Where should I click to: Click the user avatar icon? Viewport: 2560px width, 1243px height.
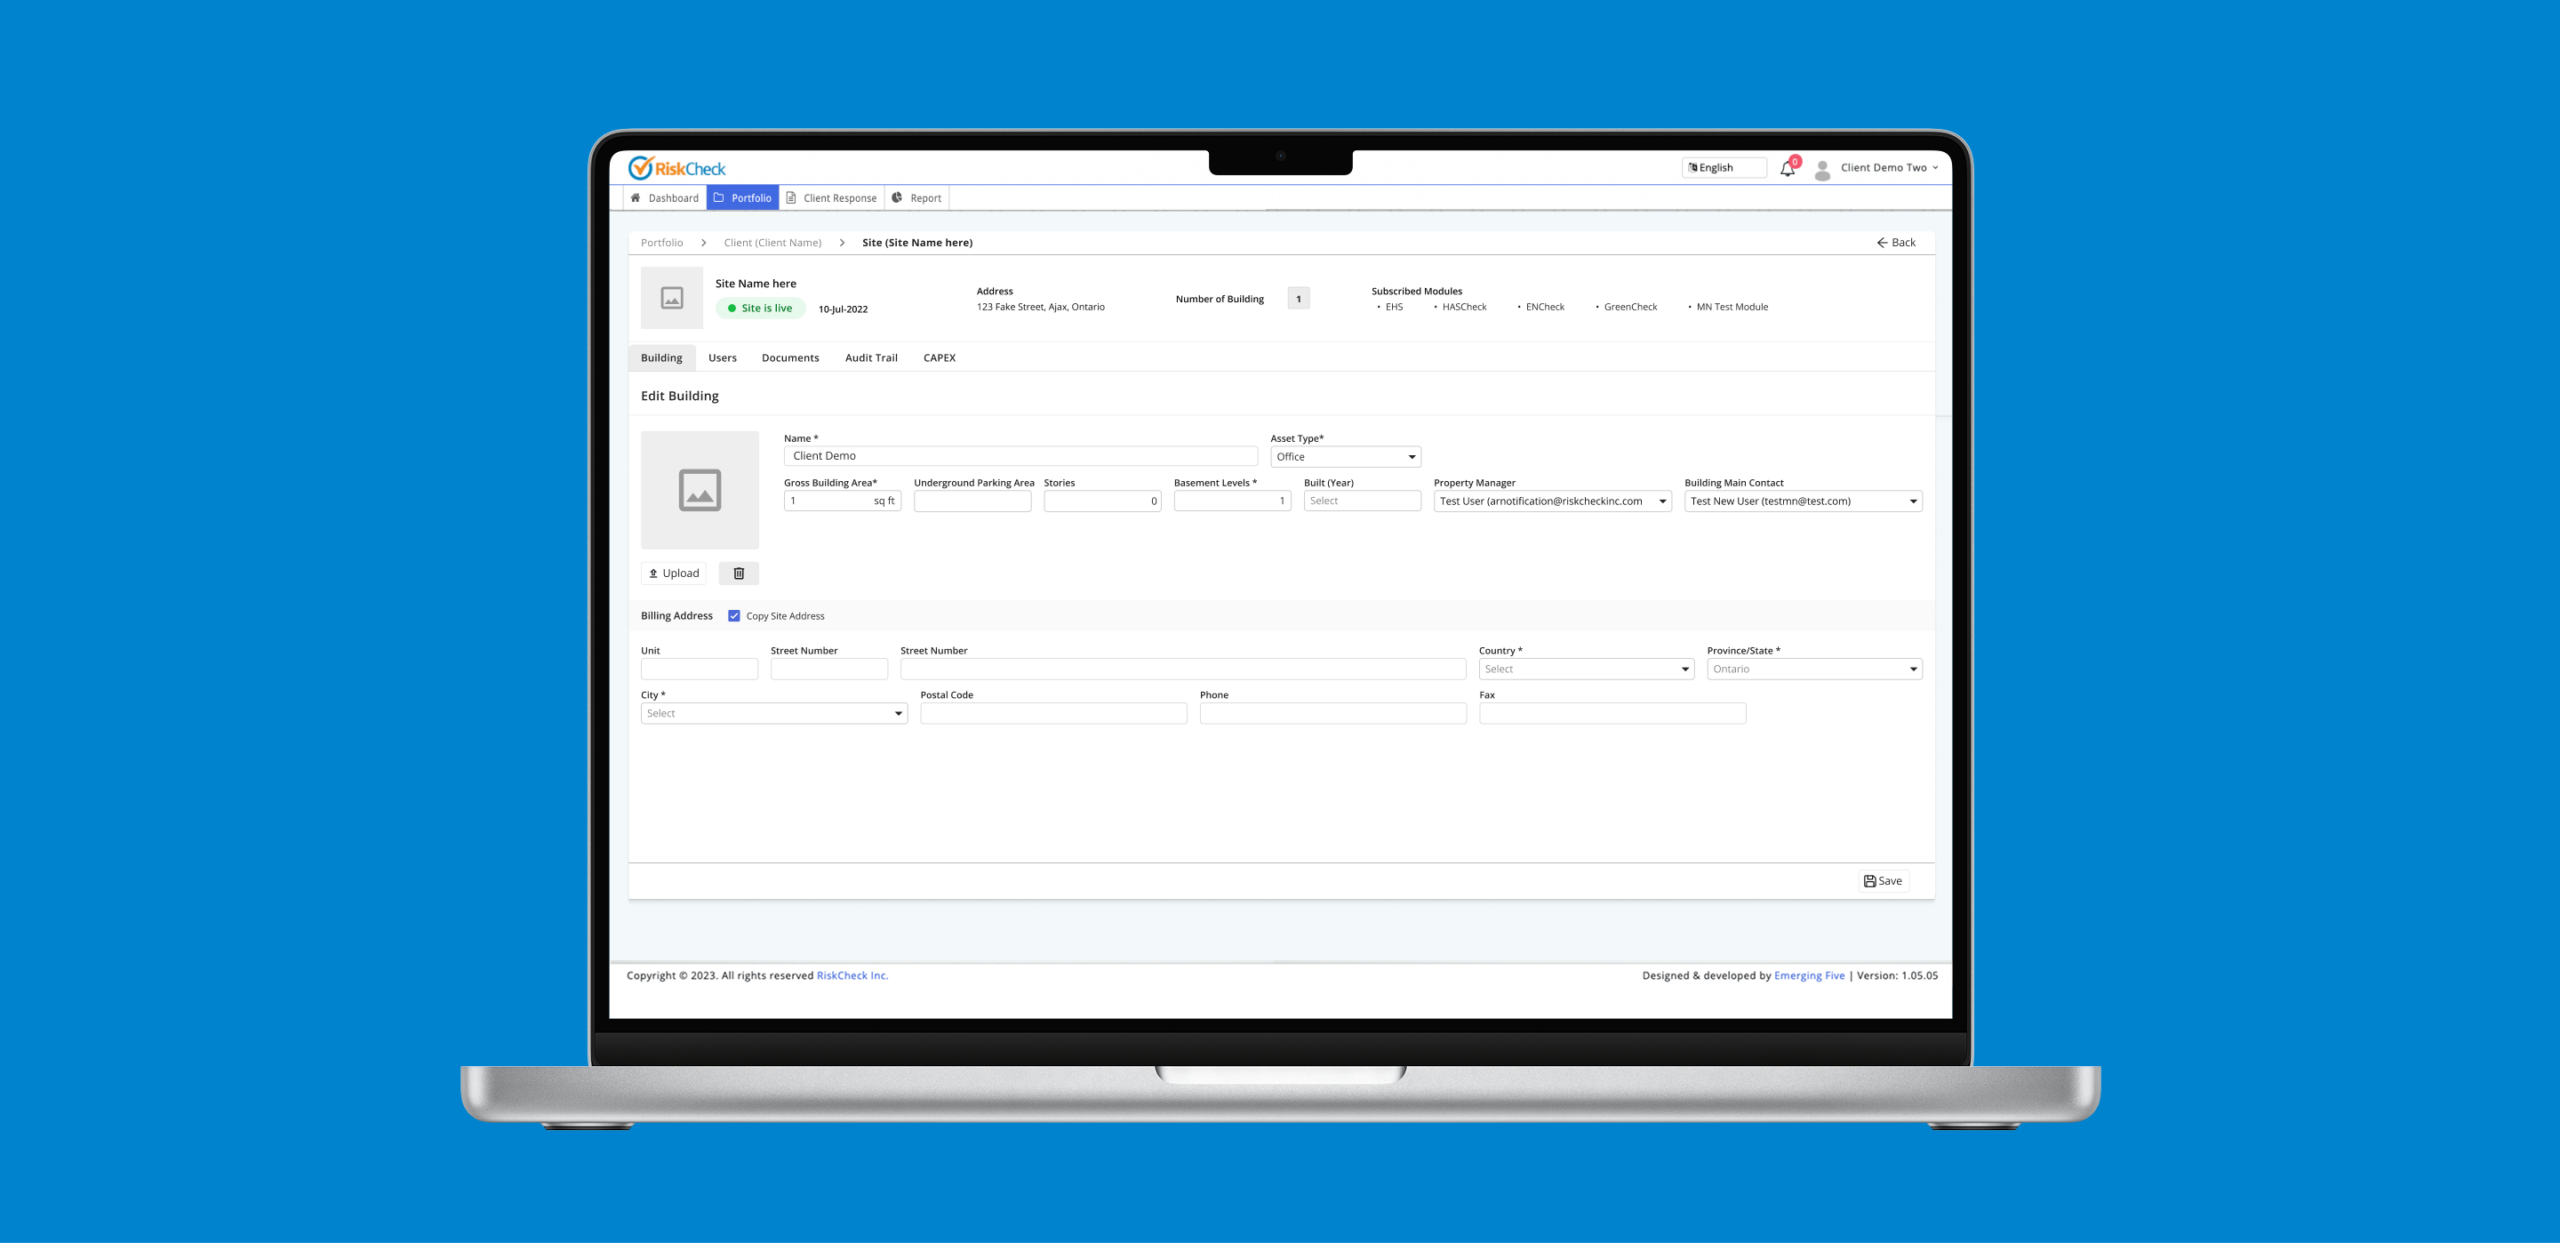1822,169
